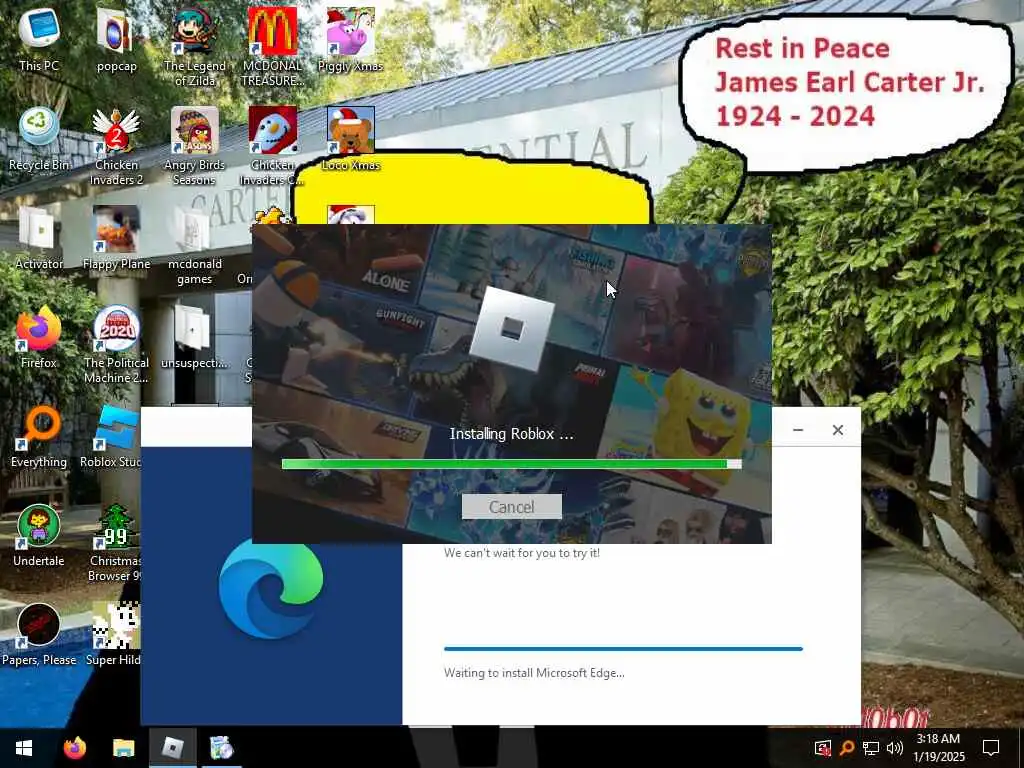This screenshot has width=1024, height=768.
Task: Click the Roblox logo in installer
Action: (512, 329)
